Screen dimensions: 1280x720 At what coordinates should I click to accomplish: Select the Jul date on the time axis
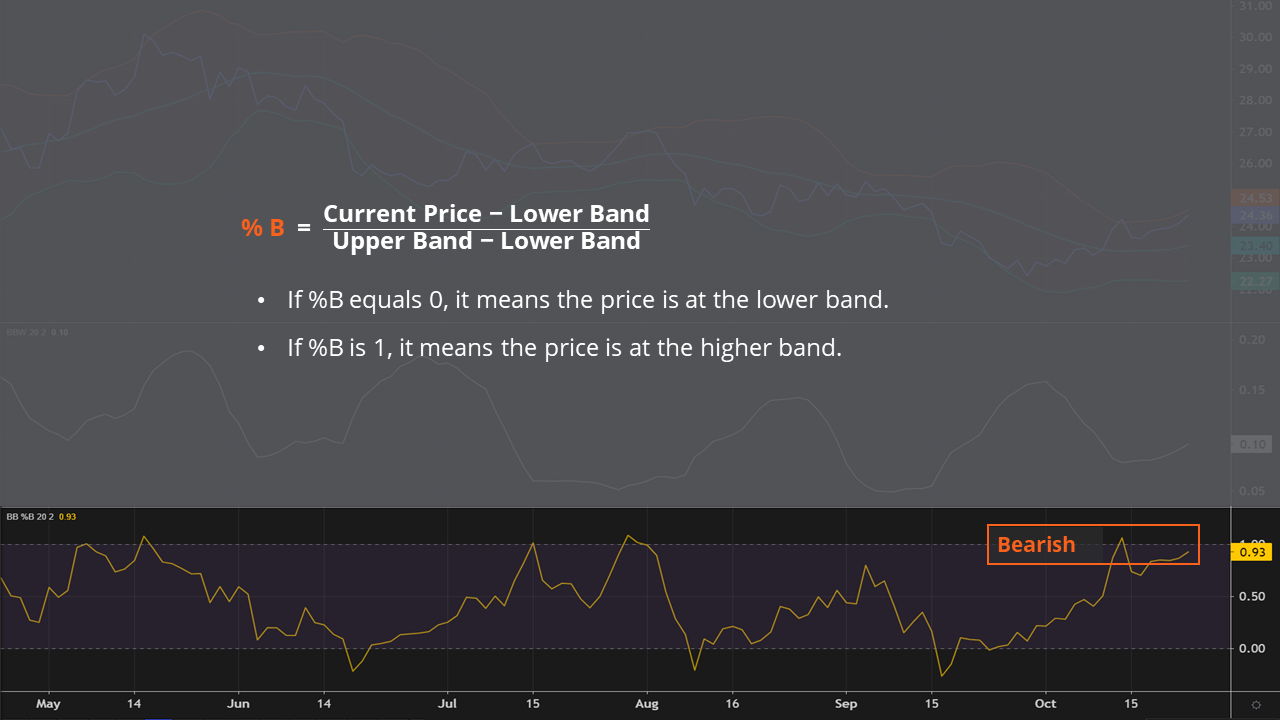(447, 704)
